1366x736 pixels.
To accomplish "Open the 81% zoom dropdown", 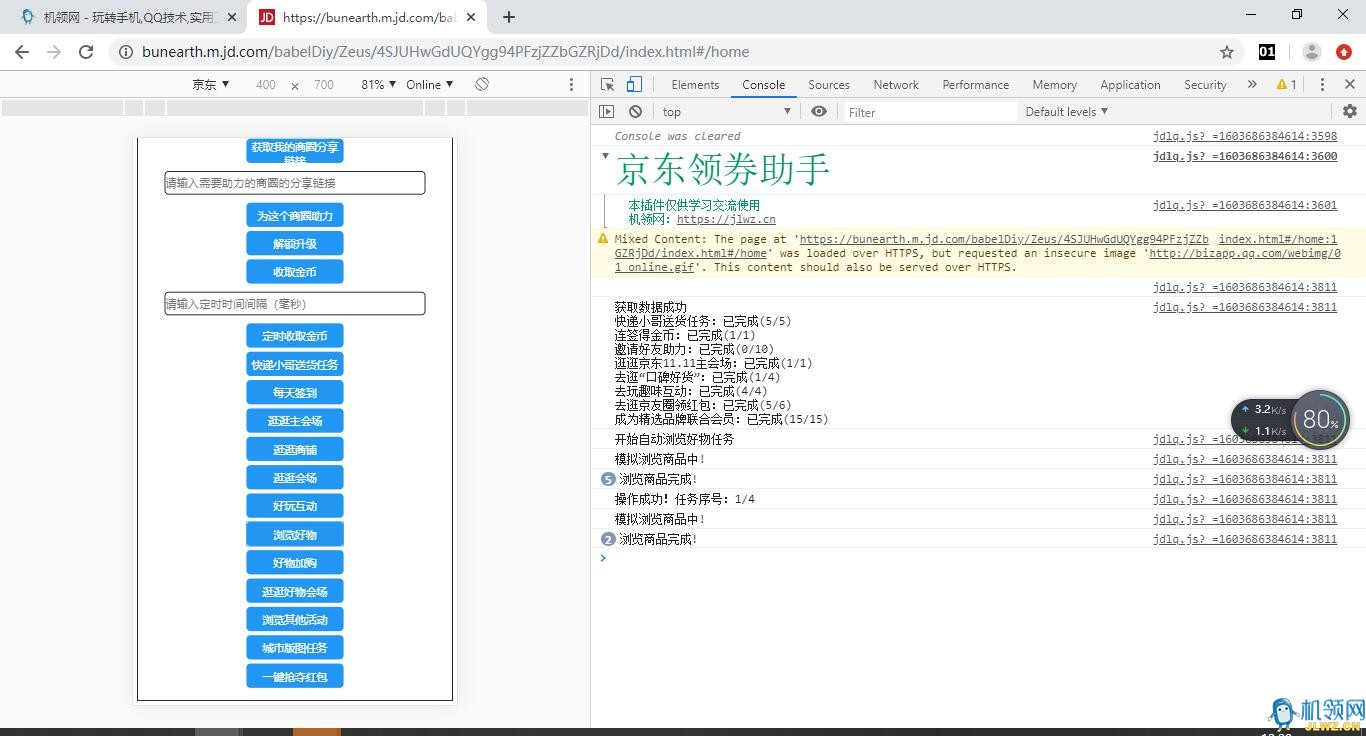I will [x=379, y=85].
